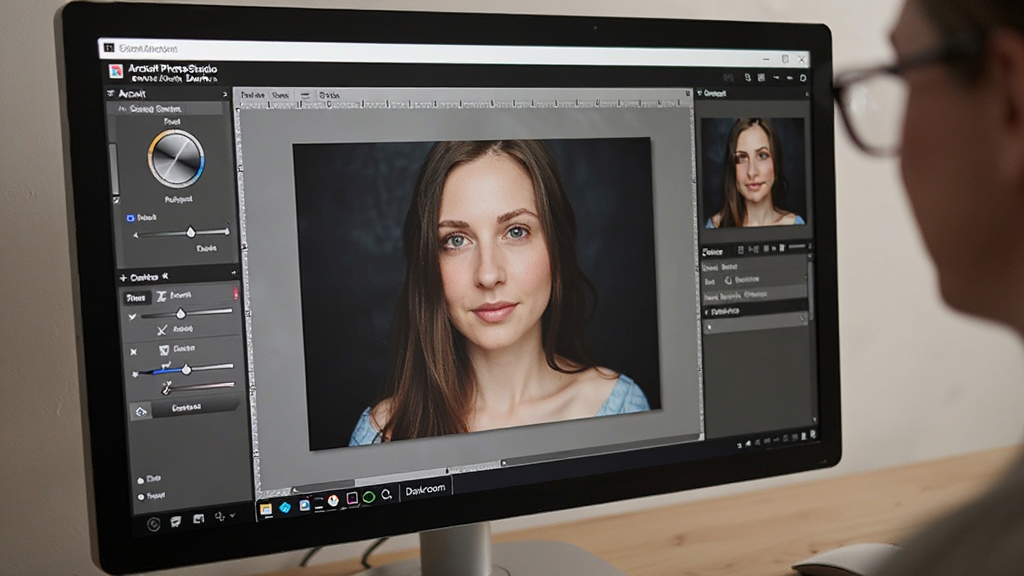Click the first icon in top-right toolbar
The width and height of the screenshot is (1024, 576).
pos(728,78)
